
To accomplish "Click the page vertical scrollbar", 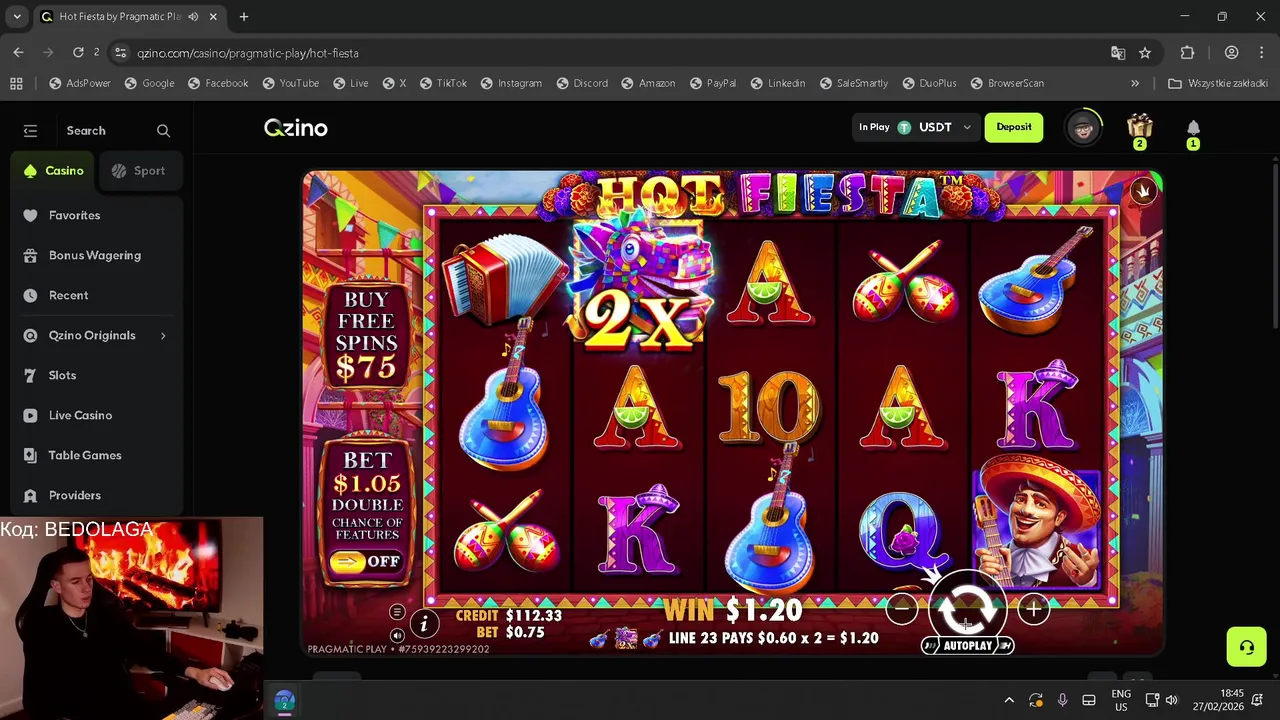I will (1274, 244).
